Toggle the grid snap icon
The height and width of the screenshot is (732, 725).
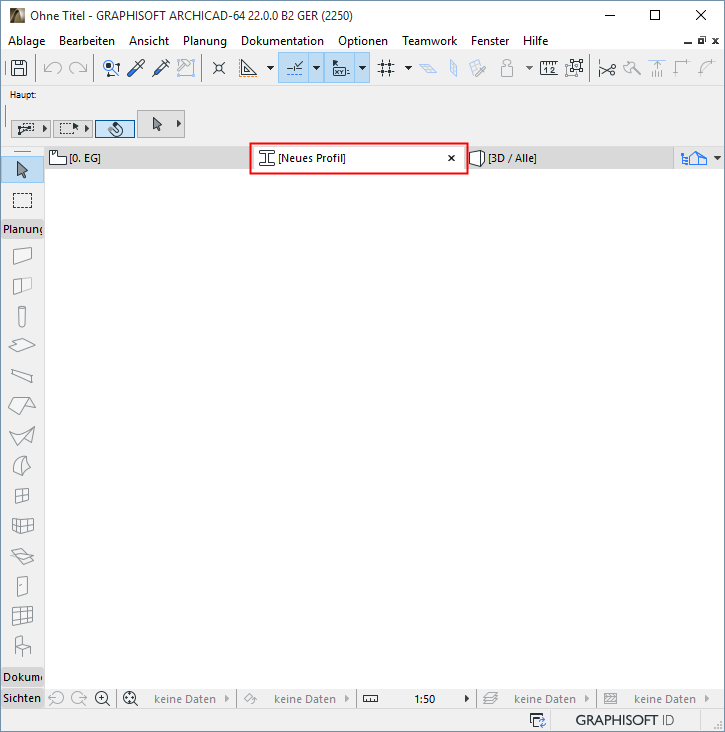pyautogui.click(x=386, y=68)
